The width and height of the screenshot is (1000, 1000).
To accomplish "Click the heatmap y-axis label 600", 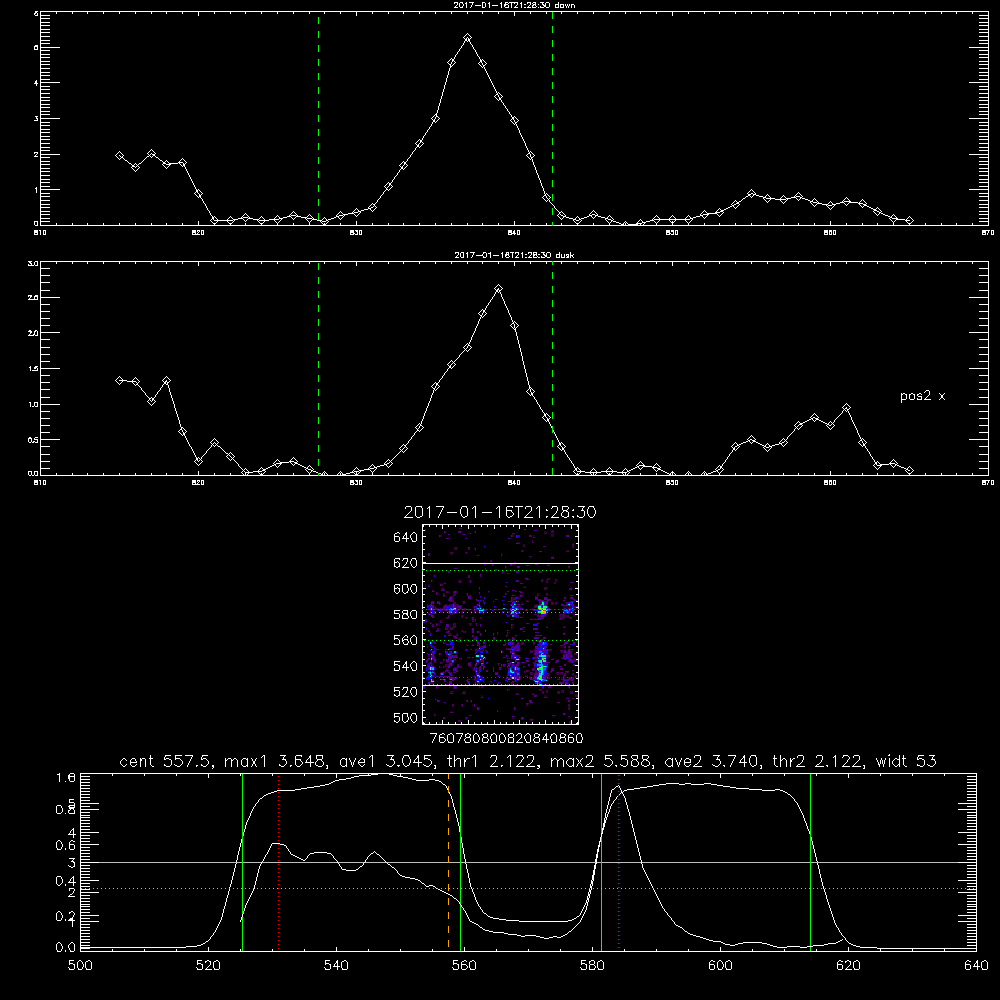I will coord(406,589).
